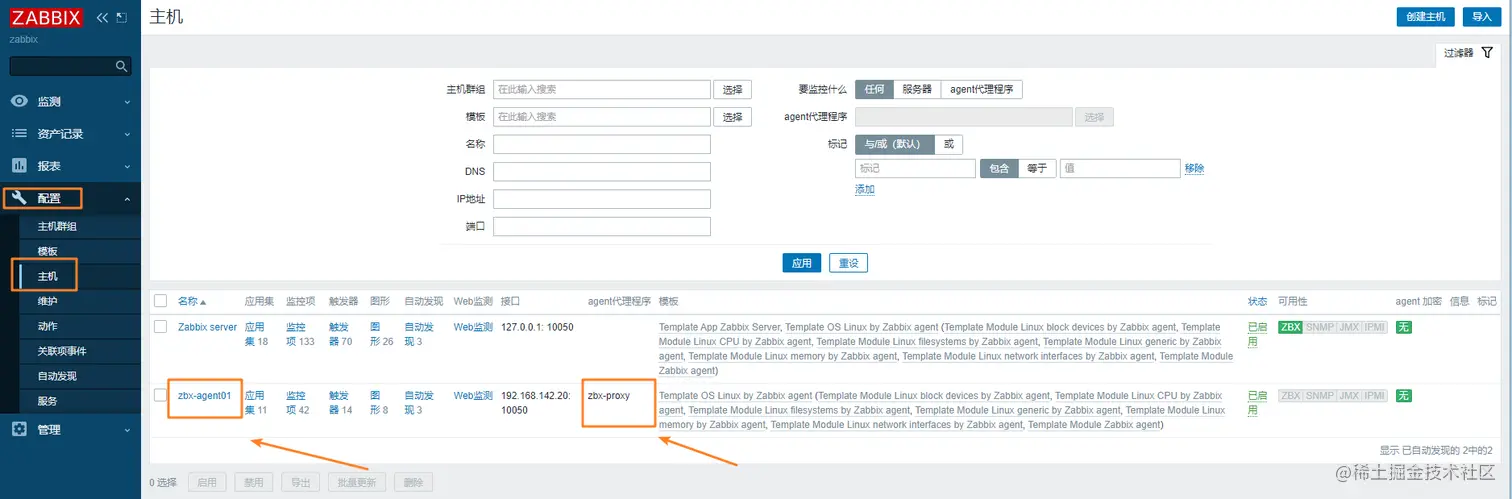1512x499 pixels.
Task: Click the eye icon beside 监测
Action: pyautogui.click(x=19, y=101)
